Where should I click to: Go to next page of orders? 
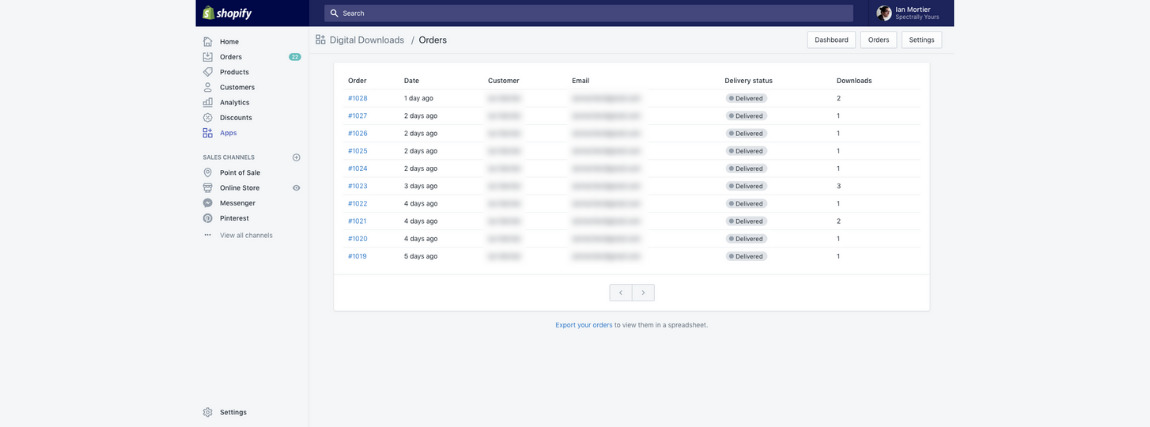[x=643, y=293]
